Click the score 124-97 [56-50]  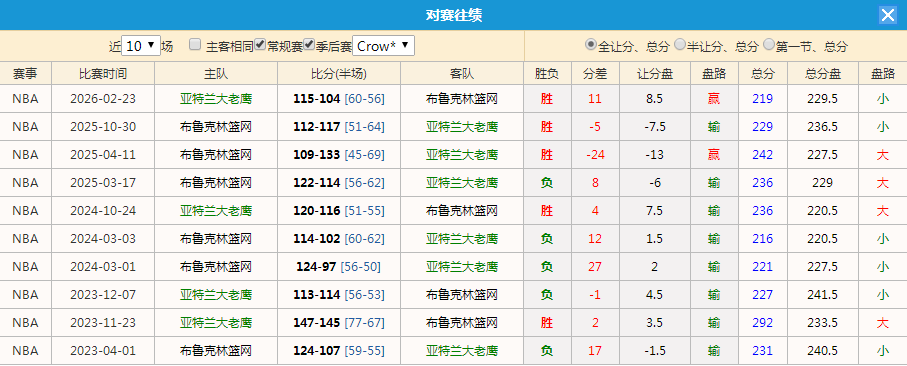[x=339, y=267]
